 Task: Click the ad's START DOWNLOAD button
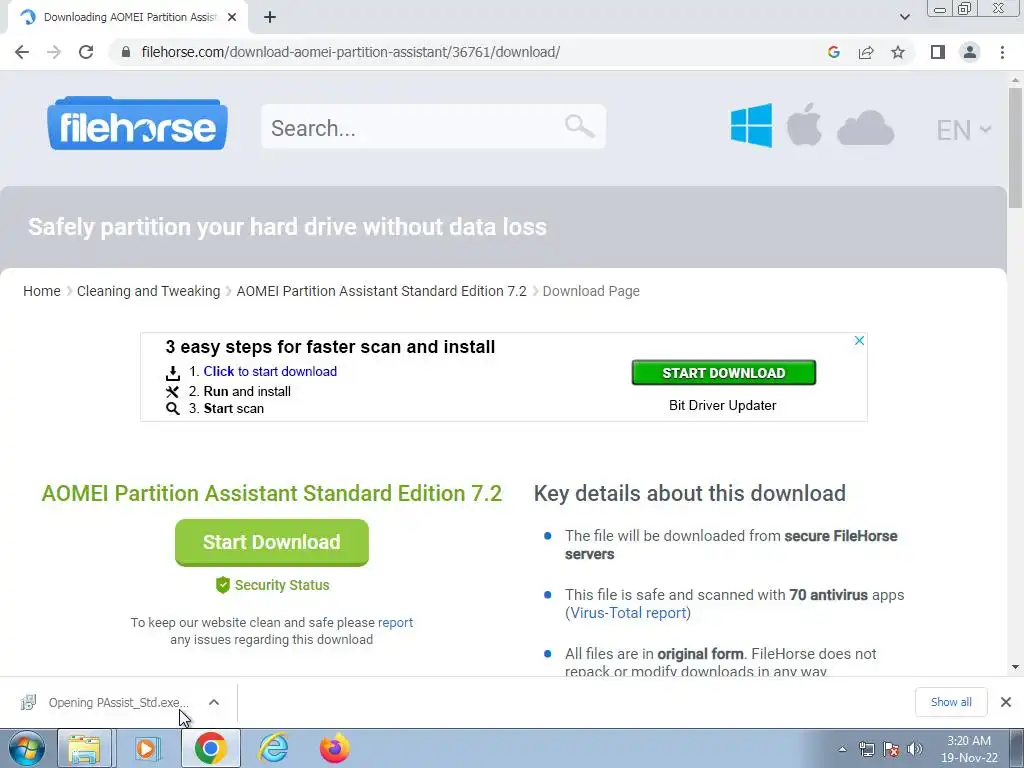724,372
